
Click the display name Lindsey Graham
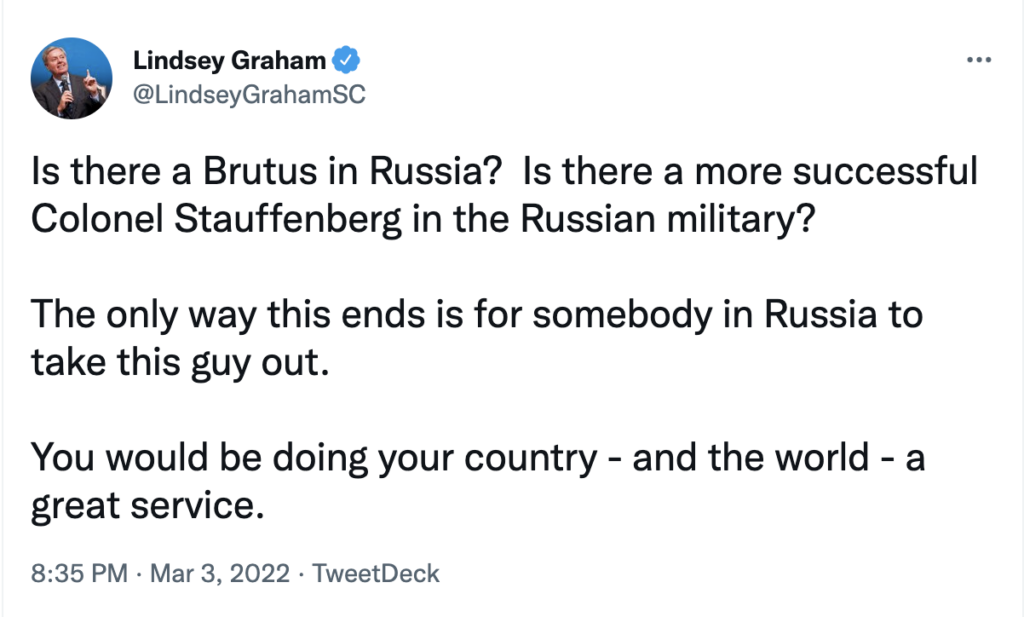pos(229,61)
